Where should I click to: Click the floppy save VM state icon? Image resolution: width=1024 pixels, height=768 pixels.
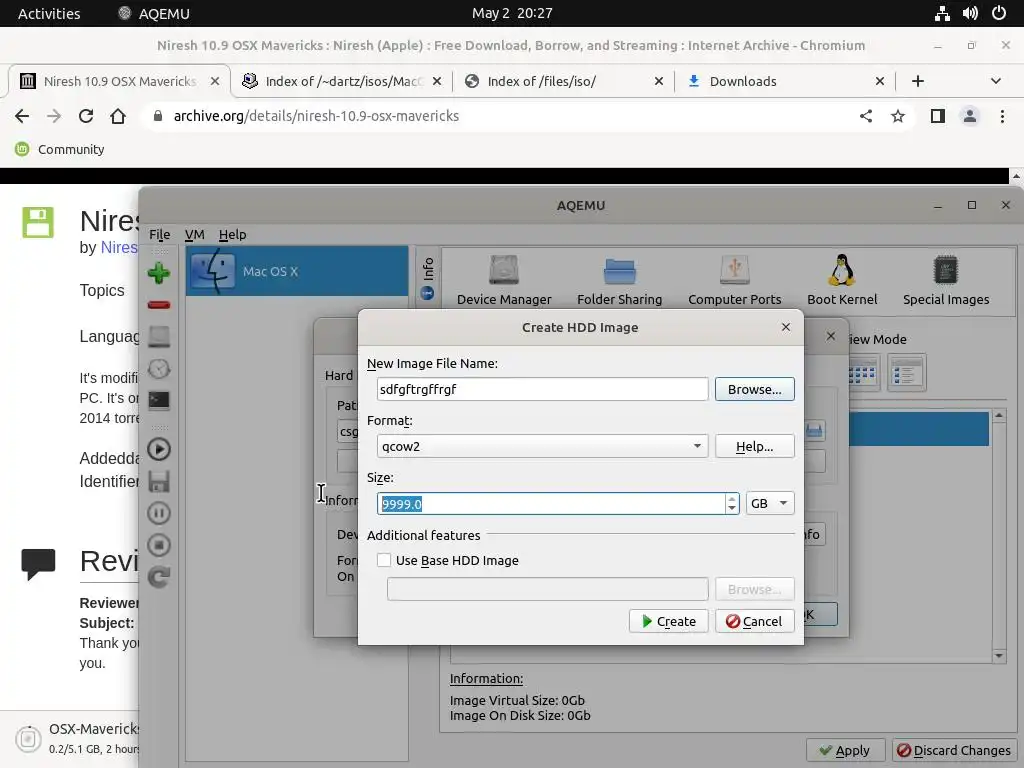point(159,481)
